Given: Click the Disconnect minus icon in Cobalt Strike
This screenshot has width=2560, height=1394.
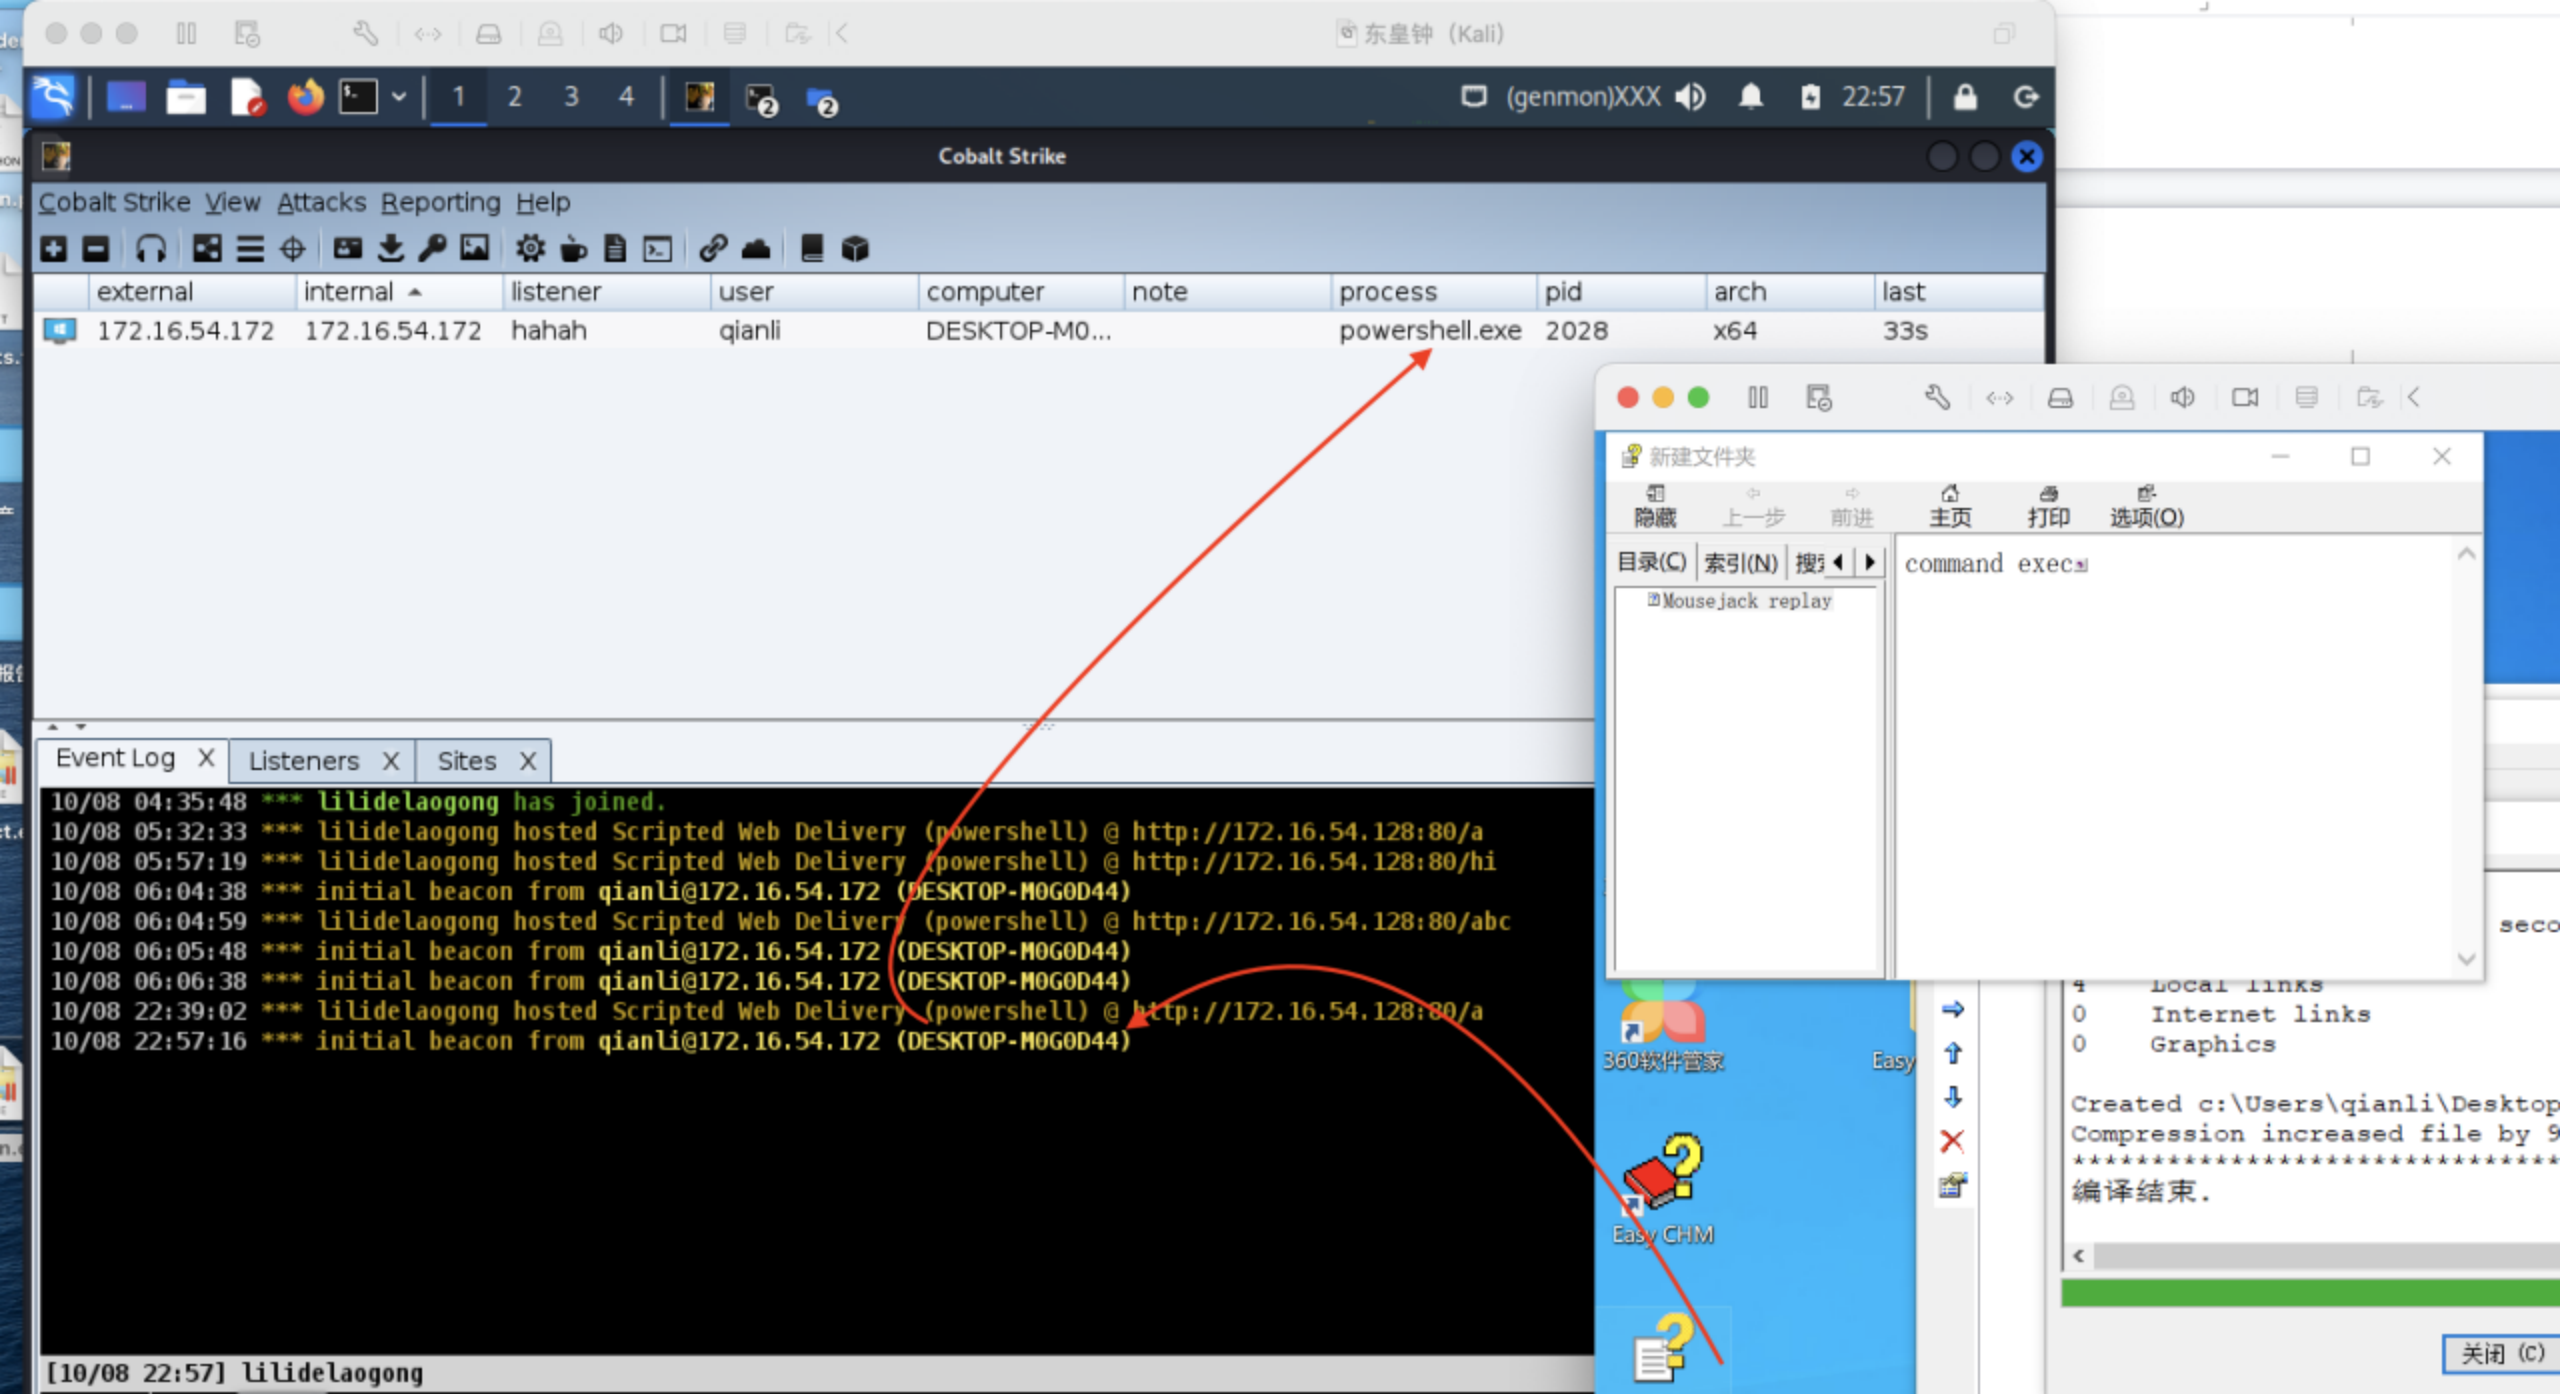Looking at the screenshot, I should click(96, 249).
